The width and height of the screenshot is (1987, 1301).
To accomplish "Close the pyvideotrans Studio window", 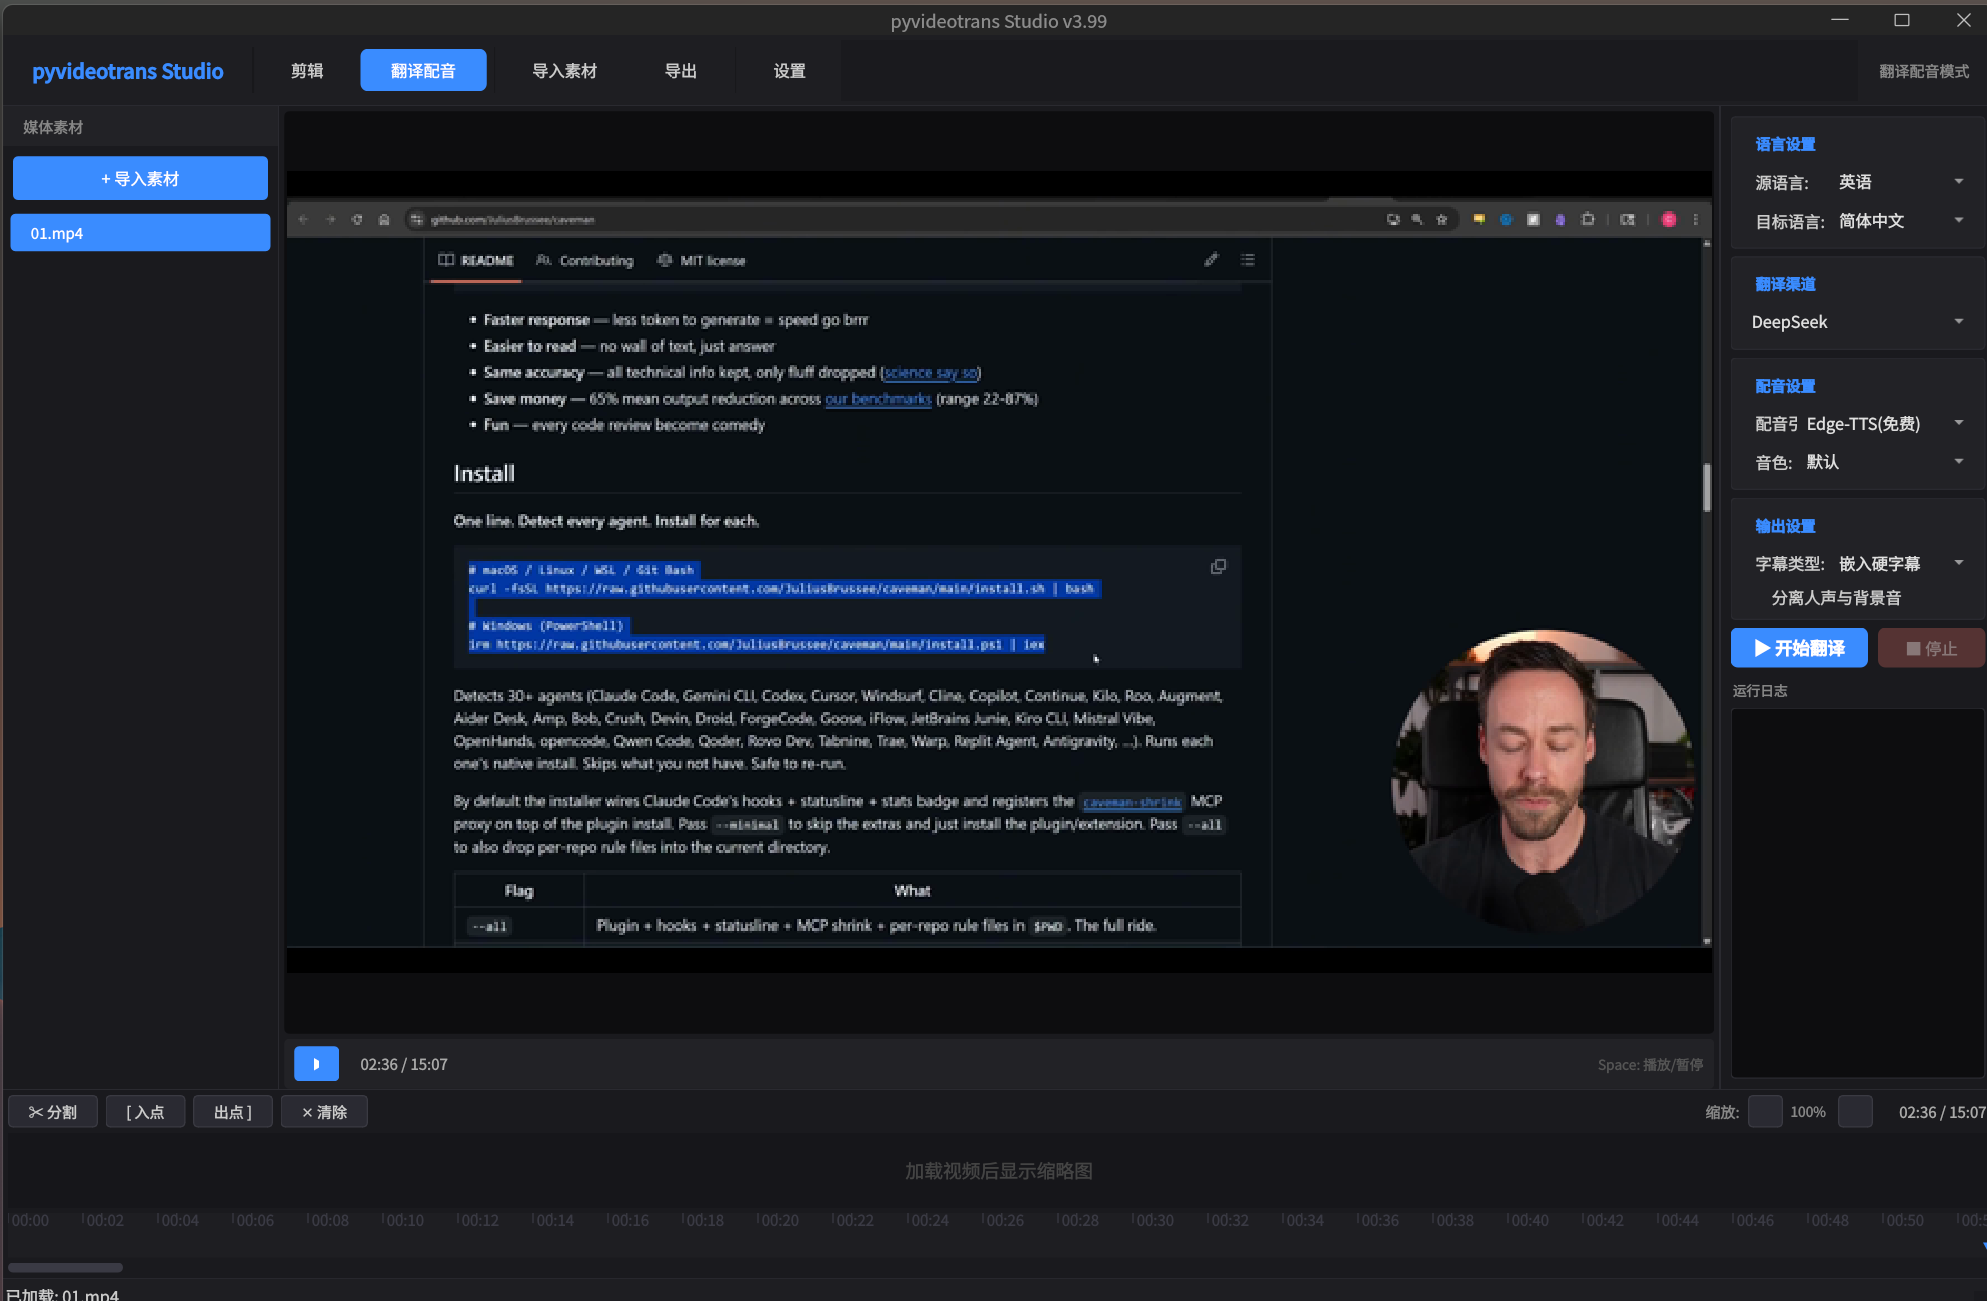I will (1964, 20).
